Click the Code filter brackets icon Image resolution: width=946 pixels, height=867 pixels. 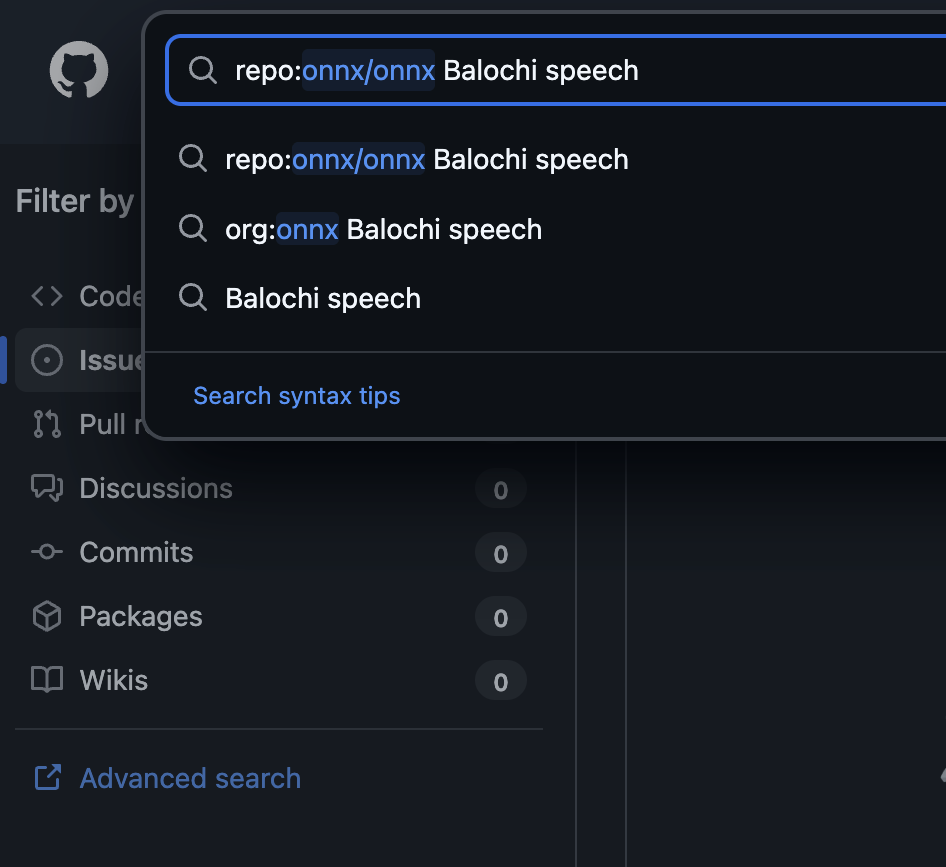click(x=47, y=296)
